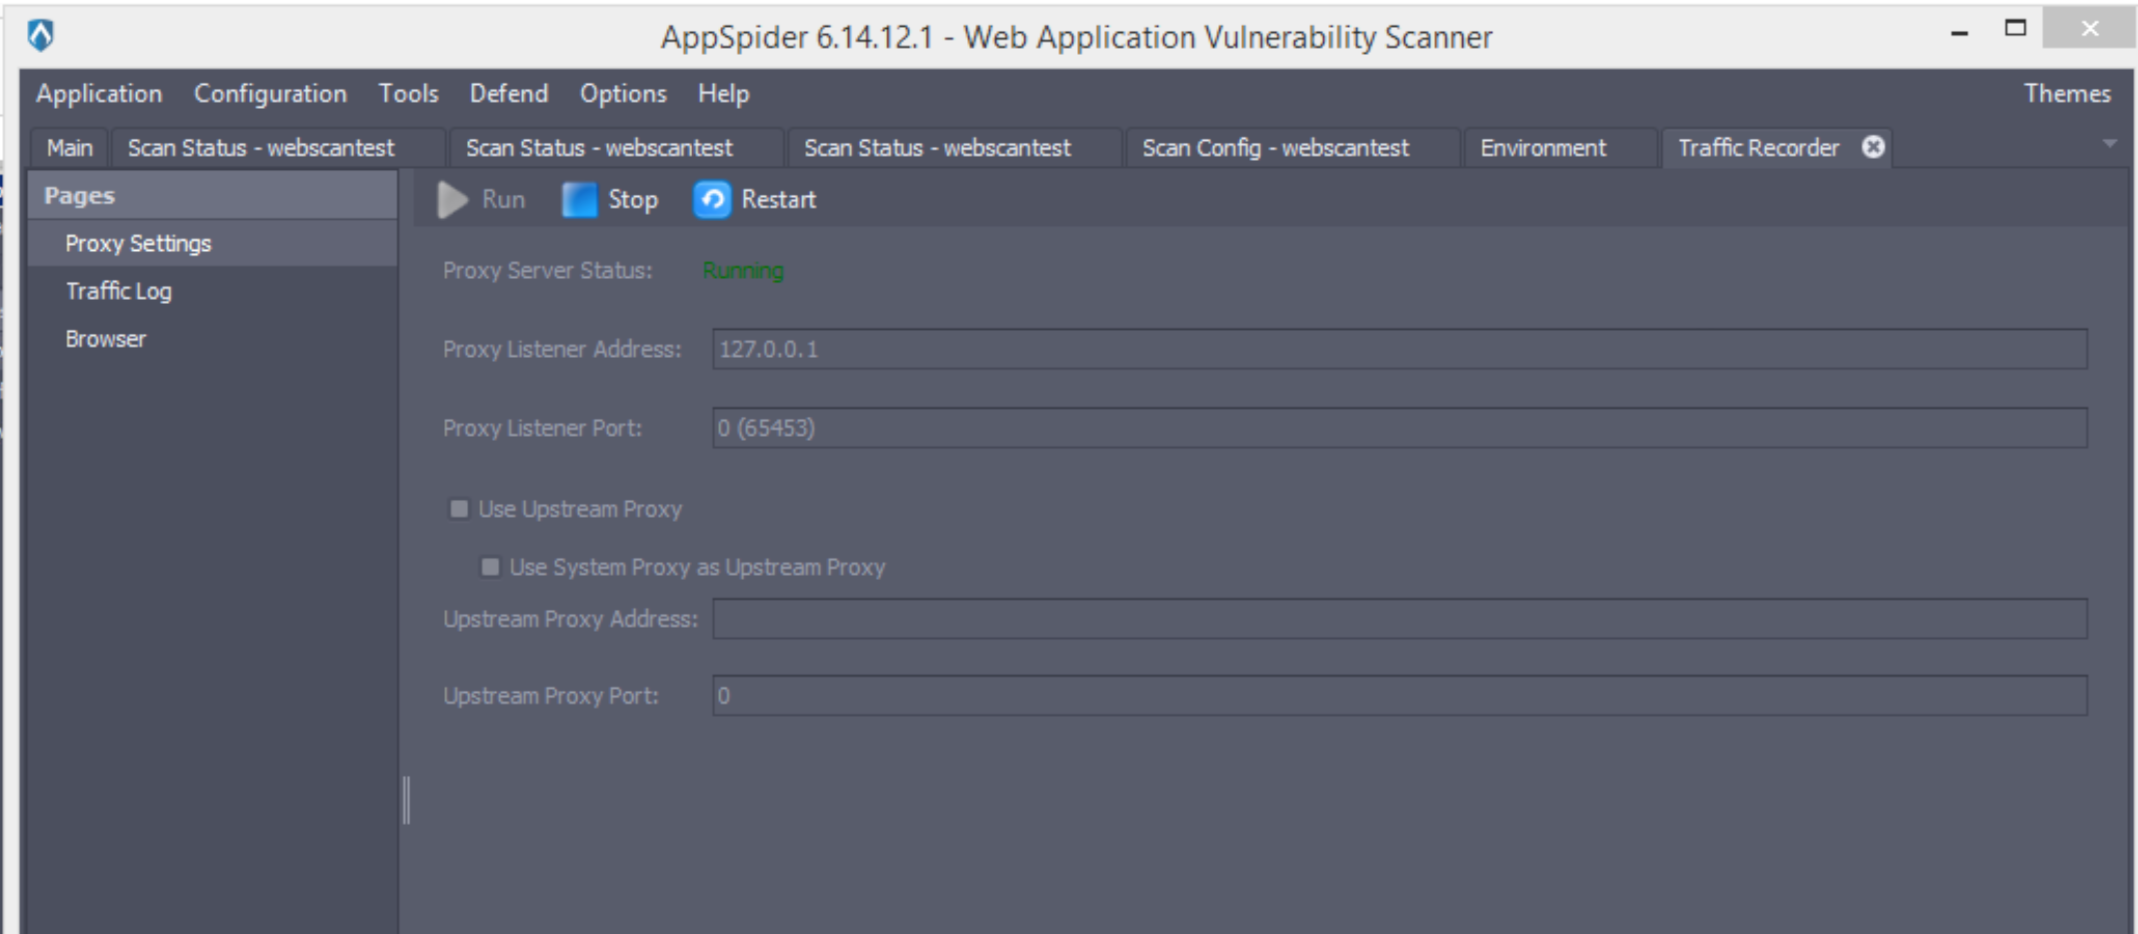
Task: Click the Upstream Proxy Address field
Action: (1399, 619)
